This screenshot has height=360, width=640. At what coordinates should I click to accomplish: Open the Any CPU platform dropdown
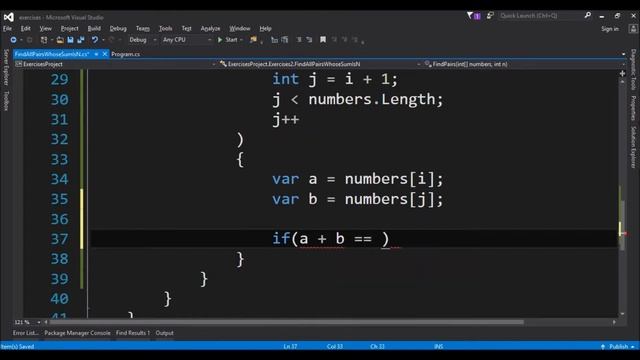[x=187, y=40]
